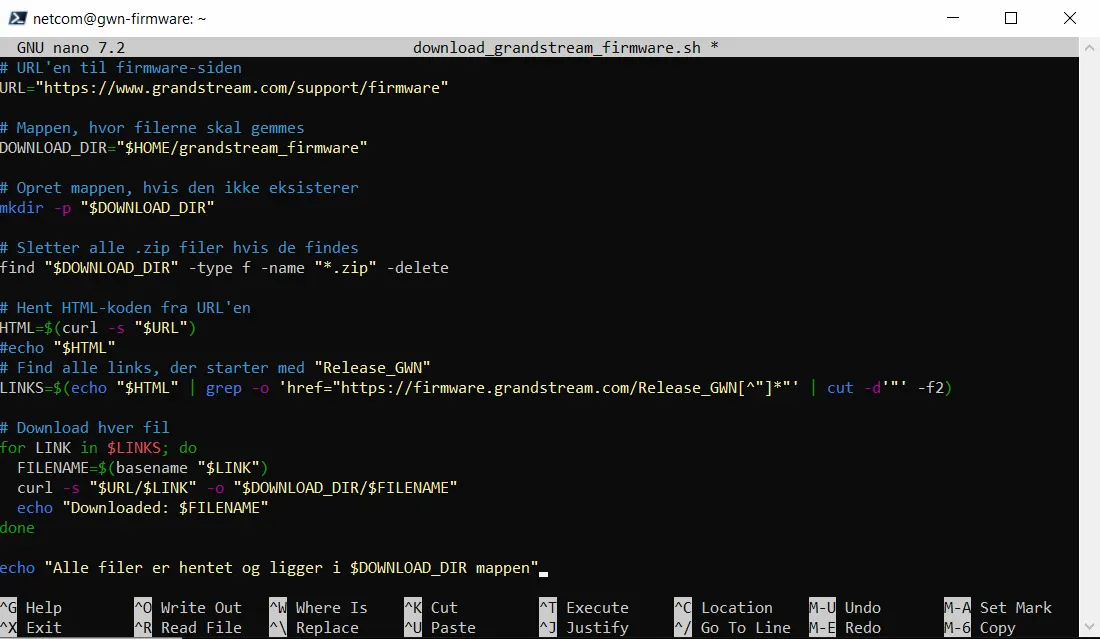Click the M-U Undo shortcut
The height and width of the screenshot is (639, 1100).
(845, 607)
